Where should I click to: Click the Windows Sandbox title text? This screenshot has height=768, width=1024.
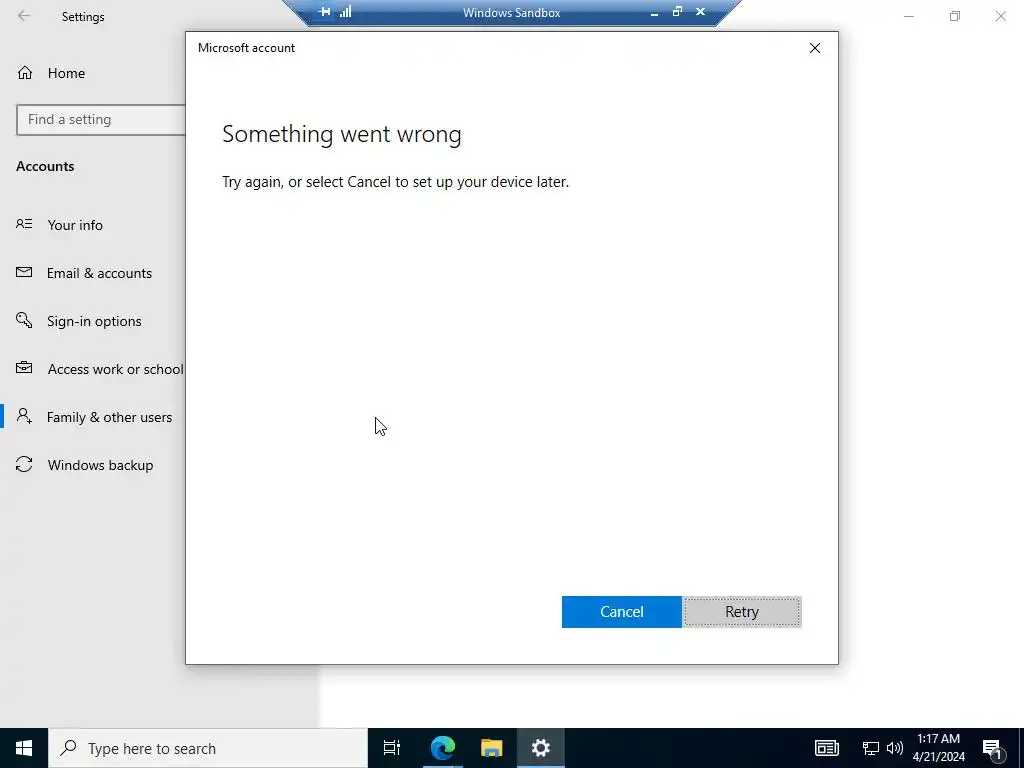[x=511, y=12]
